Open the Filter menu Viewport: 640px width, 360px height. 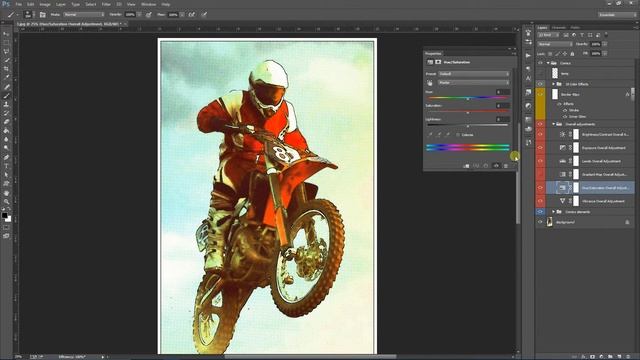106,4
